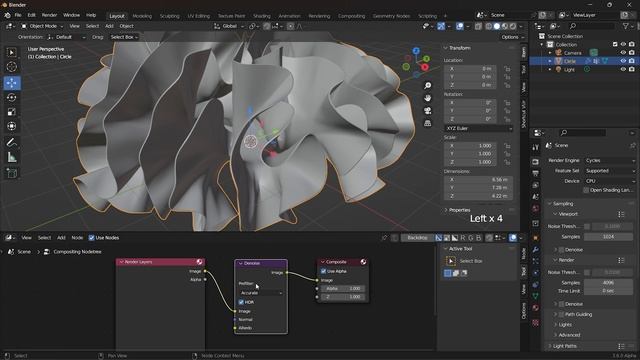Select the Cursor tool in viewport toolbar
Image resolution: width=640 pixels, height=360 pixels.
click(11, 67)
